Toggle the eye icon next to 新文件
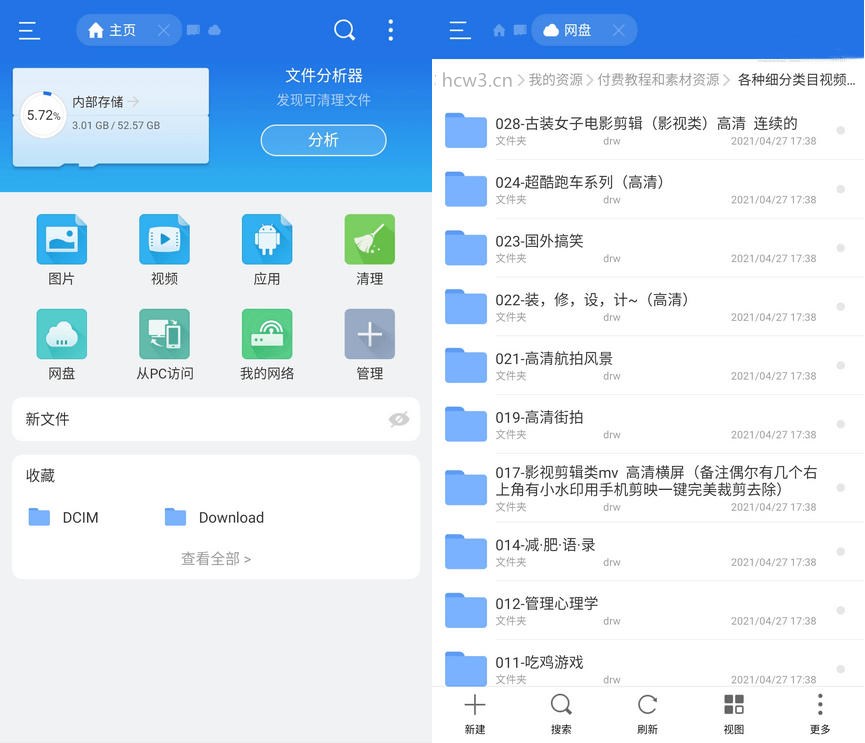 point(399,419)
